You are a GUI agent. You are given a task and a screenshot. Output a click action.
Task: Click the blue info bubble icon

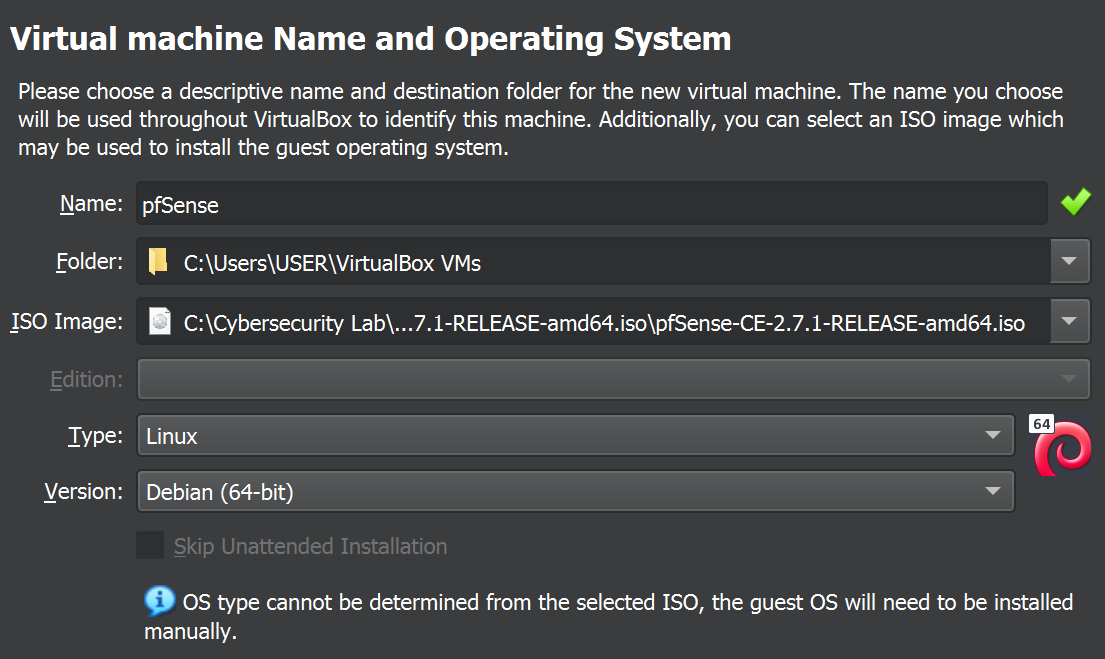[159, 602]
